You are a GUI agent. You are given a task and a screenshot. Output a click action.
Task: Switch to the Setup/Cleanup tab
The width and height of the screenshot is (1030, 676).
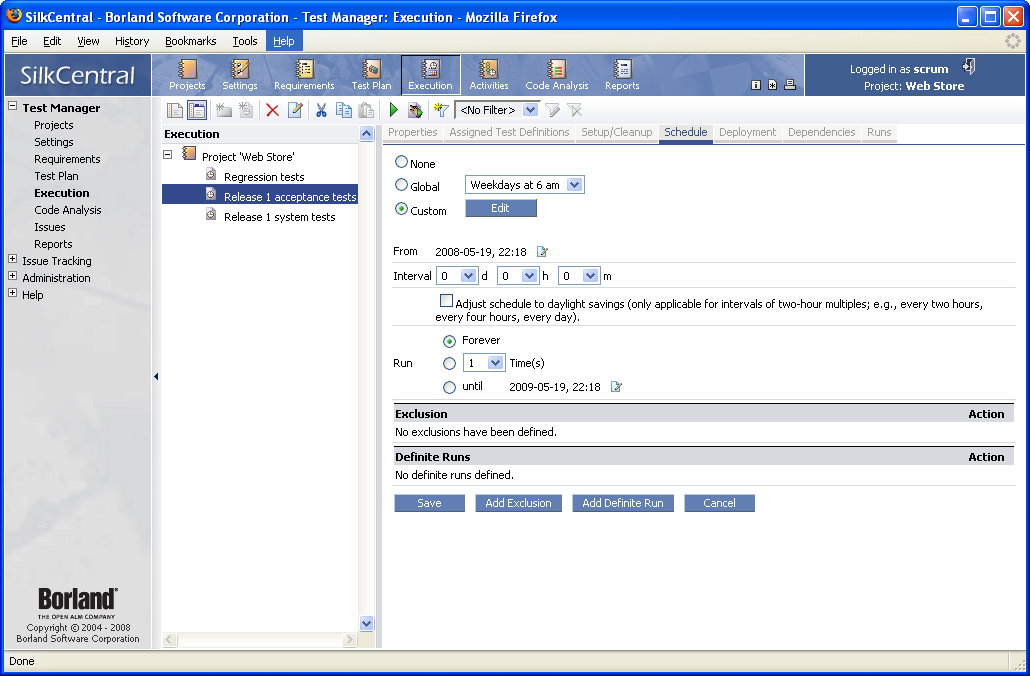coord(616,132)
